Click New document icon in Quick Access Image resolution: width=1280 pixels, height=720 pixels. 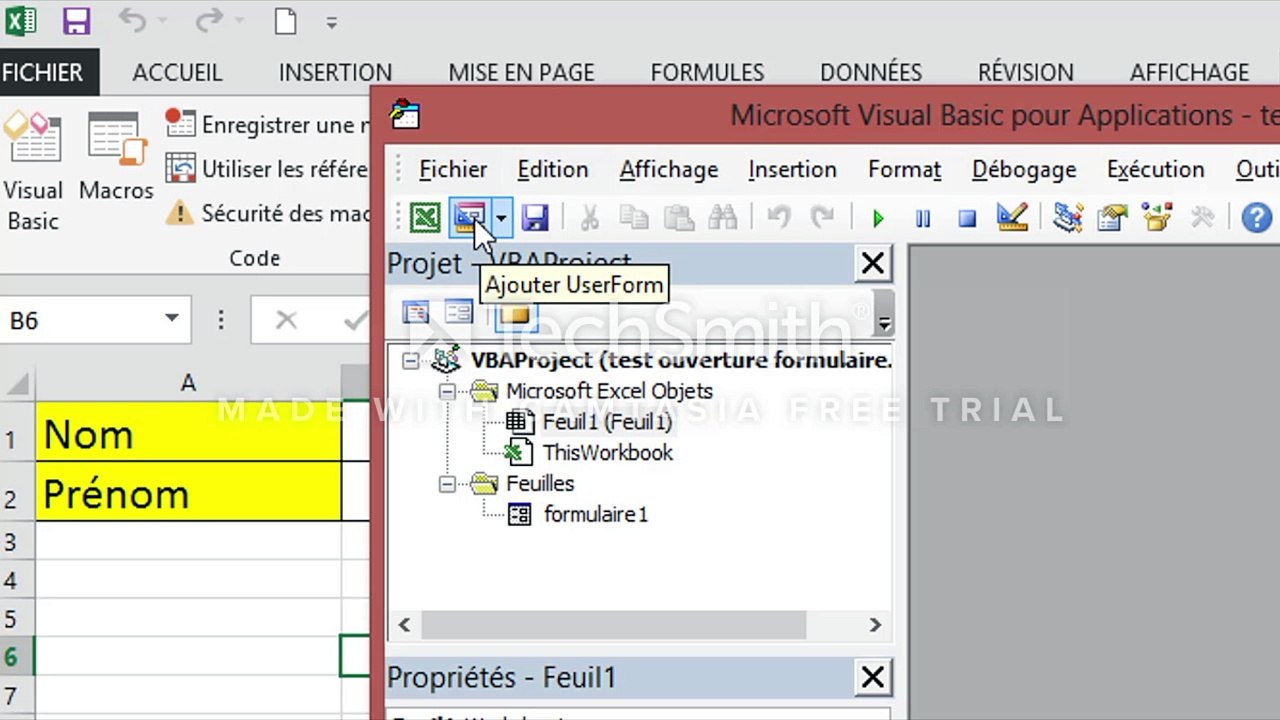286,21
